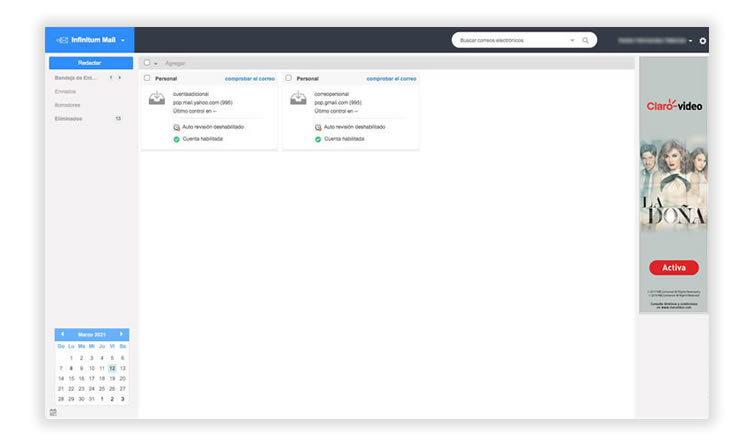Go to next month in calendar
Screen dimensions: 755x445
click(x=121, y=334)
